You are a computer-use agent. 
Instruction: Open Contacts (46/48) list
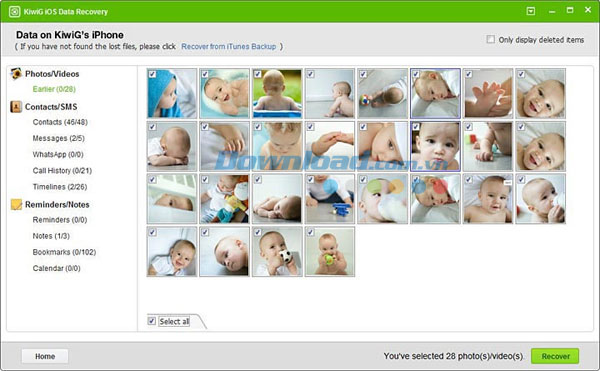click(60, 122)
